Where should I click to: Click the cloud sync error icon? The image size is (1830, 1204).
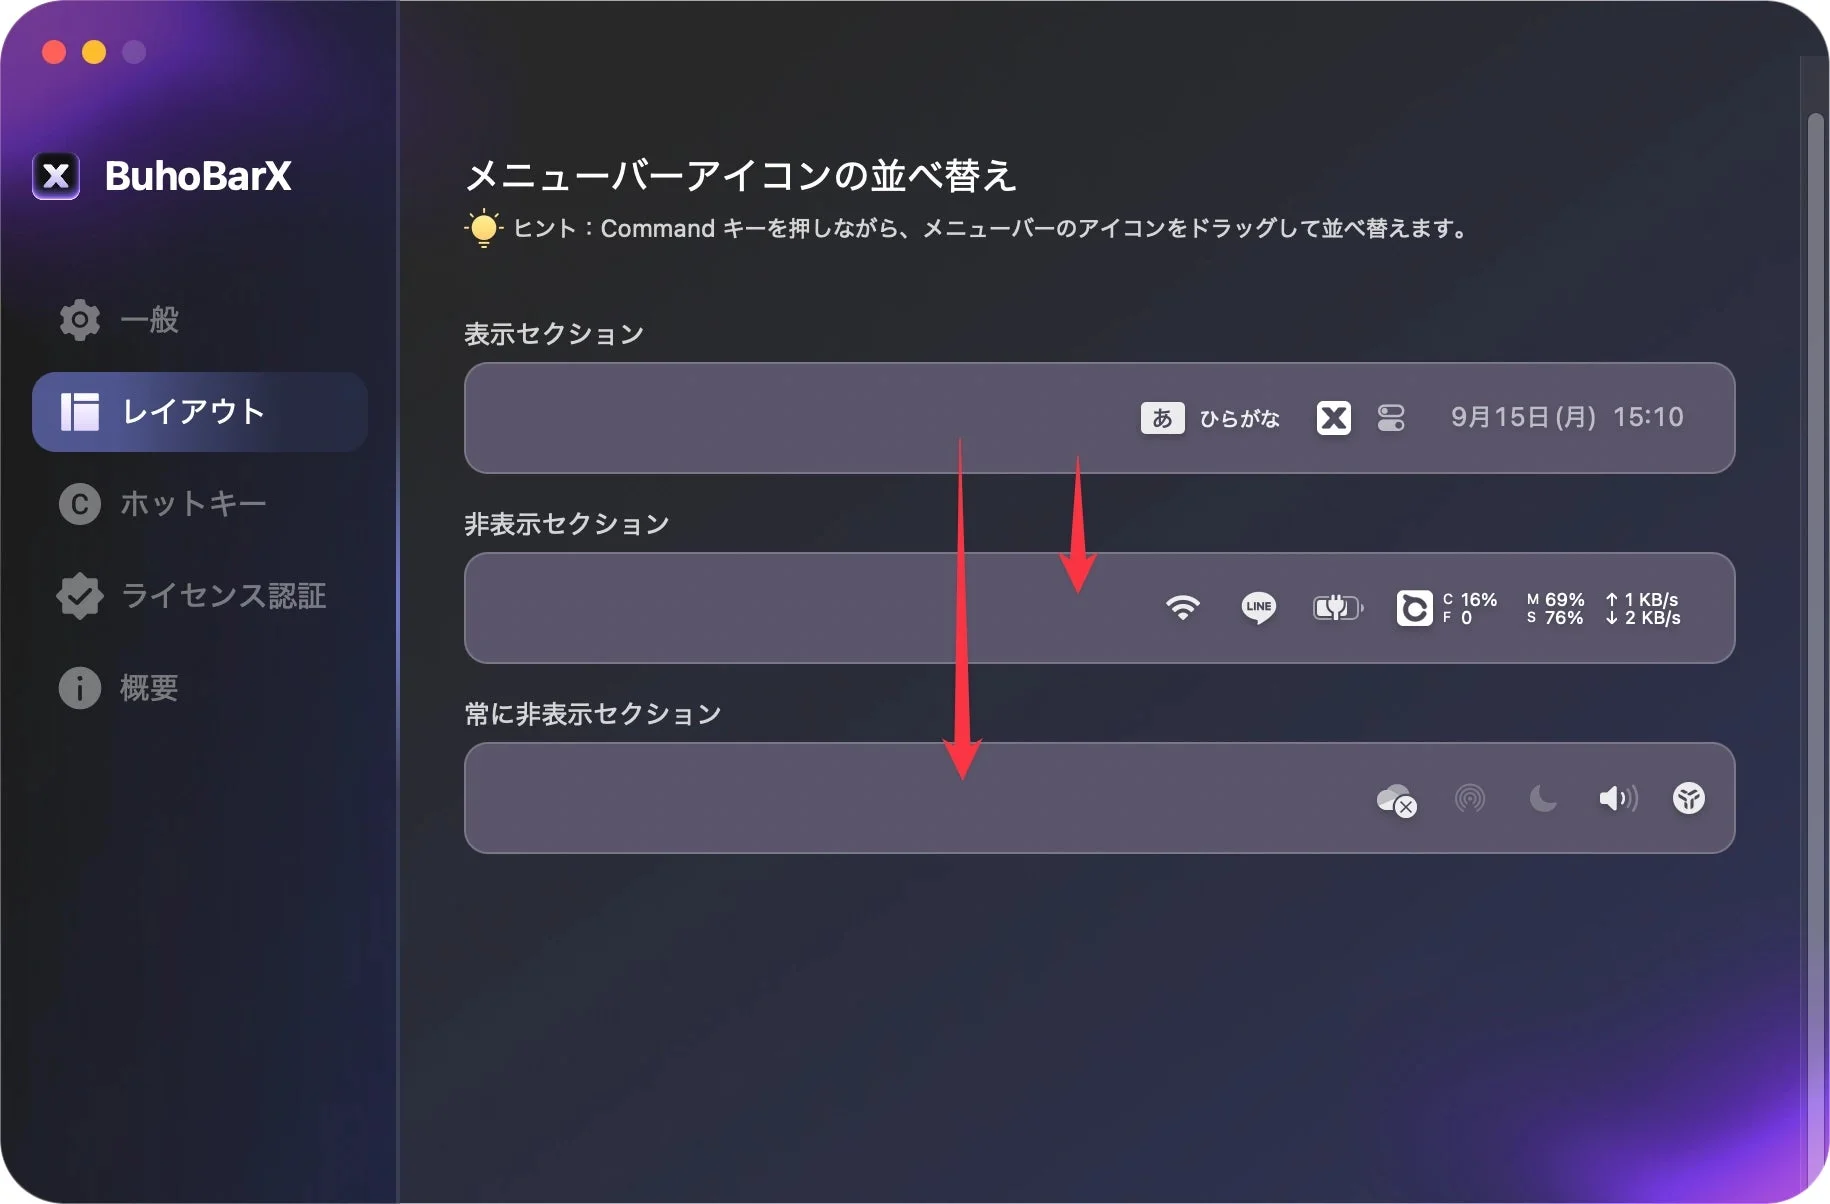pos(1397,799)
